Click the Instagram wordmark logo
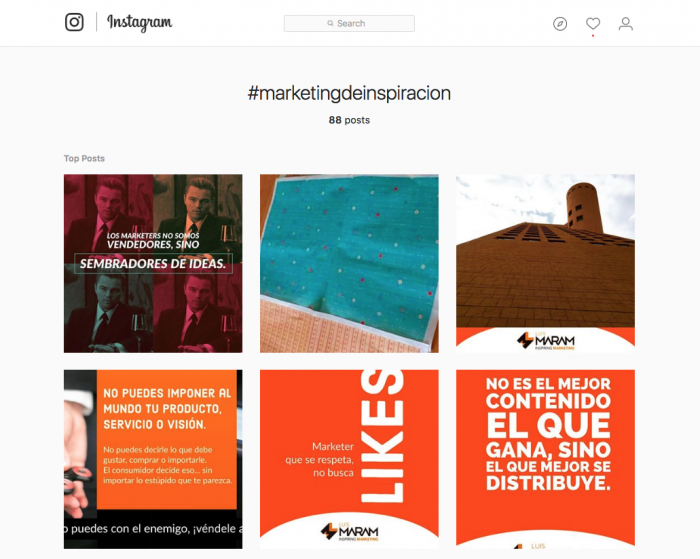Screen dimensions: 700x559 click(x=139, y=22)
